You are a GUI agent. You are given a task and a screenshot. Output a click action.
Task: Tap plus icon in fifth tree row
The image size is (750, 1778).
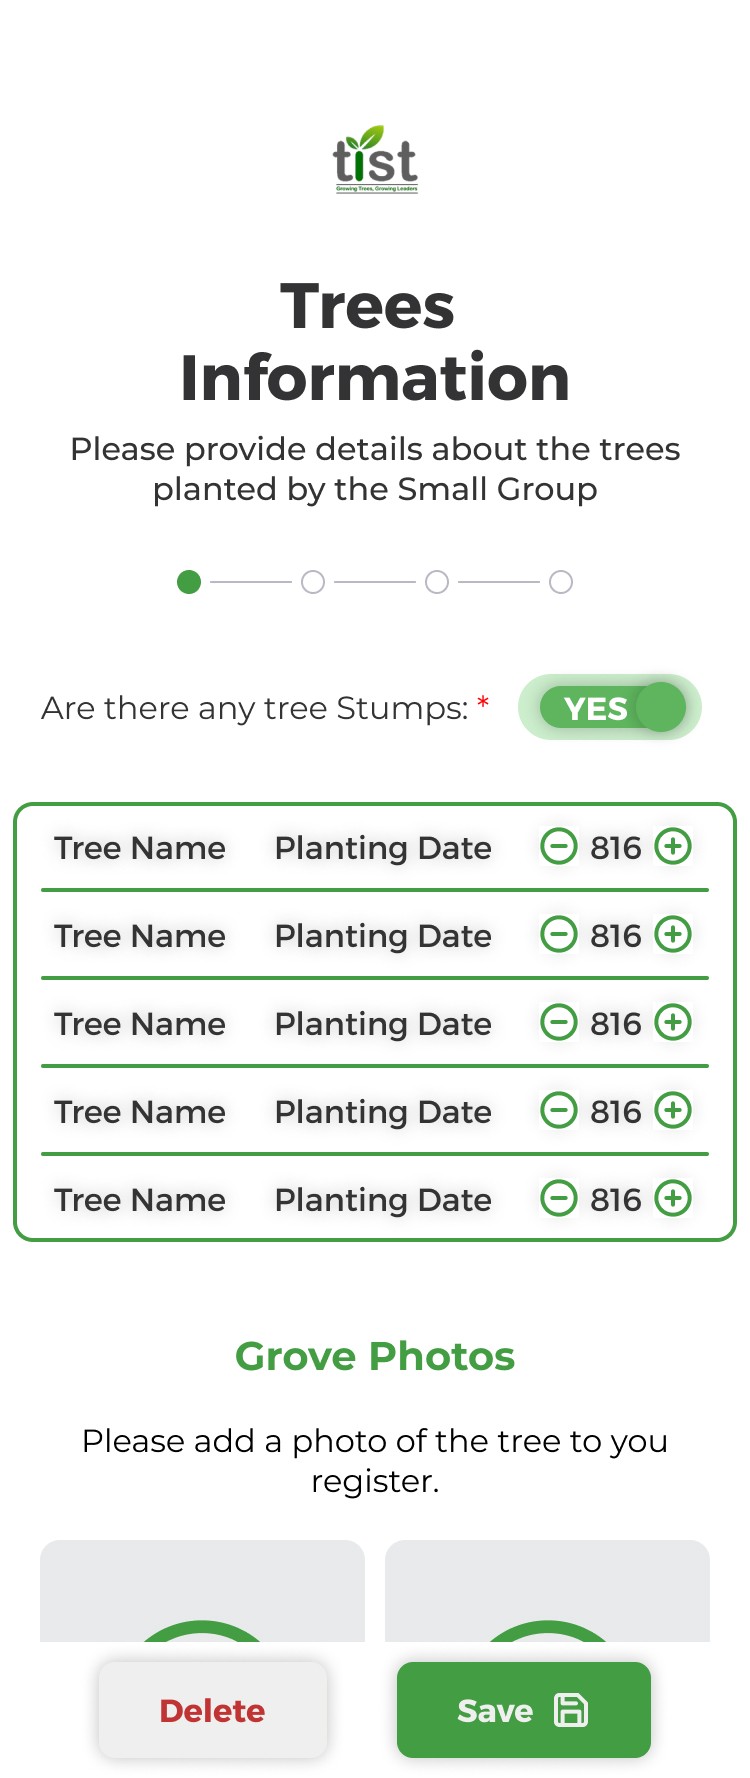(x=673, y=1199)
